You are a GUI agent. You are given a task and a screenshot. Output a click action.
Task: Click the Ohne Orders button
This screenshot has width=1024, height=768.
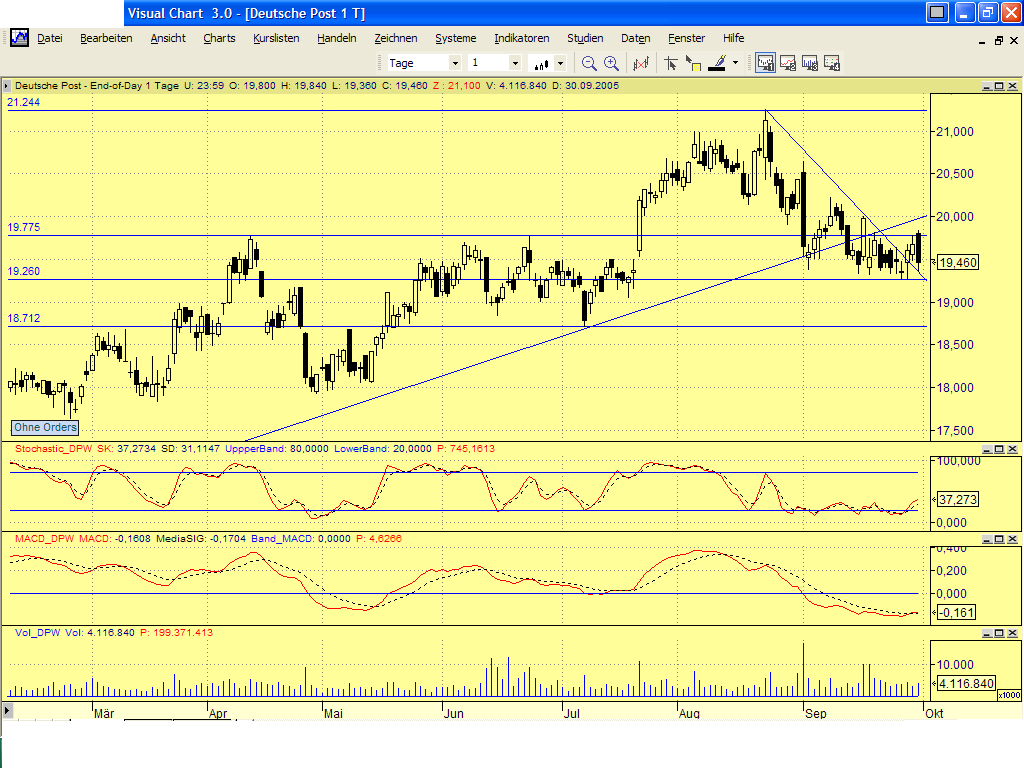pos(44,427)
